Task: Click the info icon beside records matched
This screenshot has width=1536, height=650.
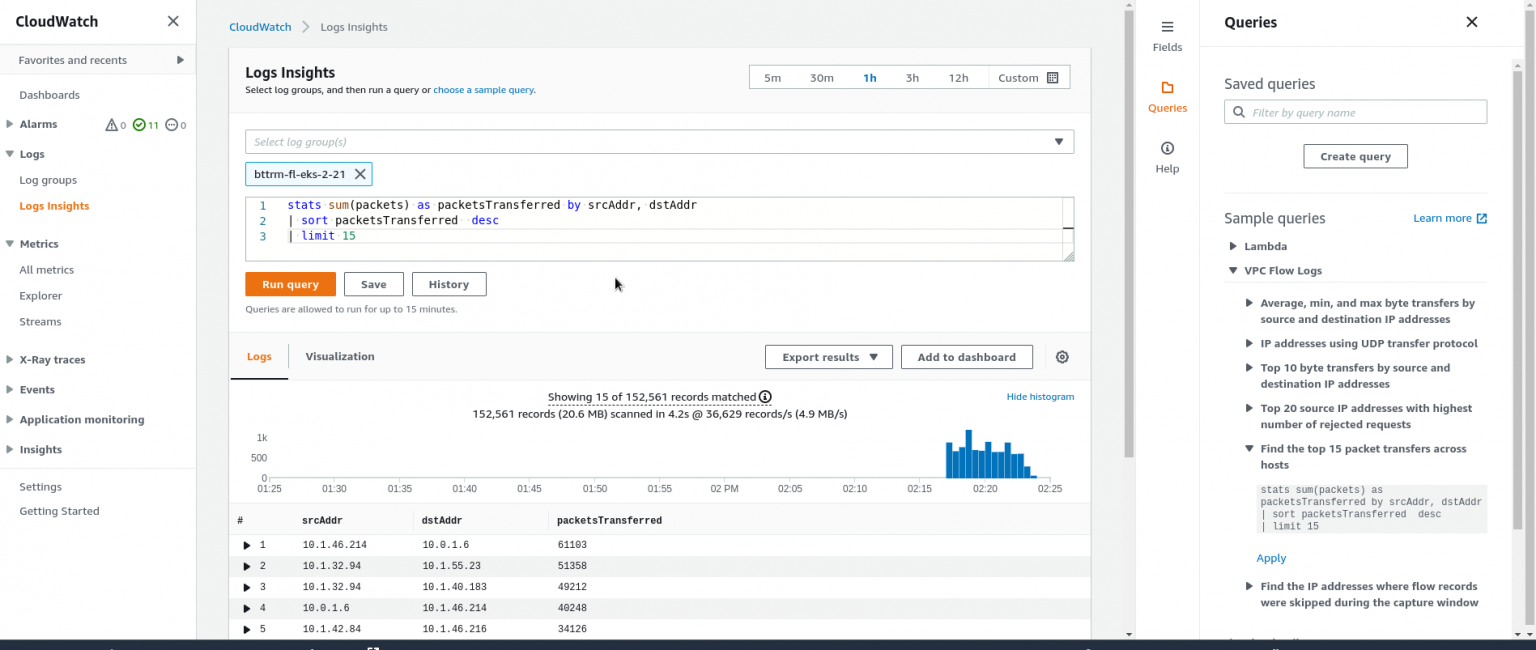Action: pyautogui.click(x=765, y=397)
